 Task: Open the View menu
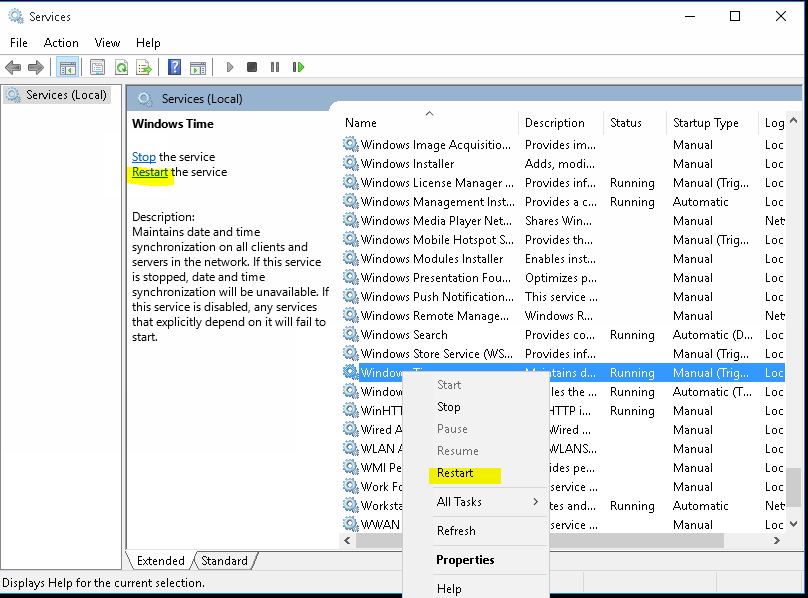click(107, 43)
